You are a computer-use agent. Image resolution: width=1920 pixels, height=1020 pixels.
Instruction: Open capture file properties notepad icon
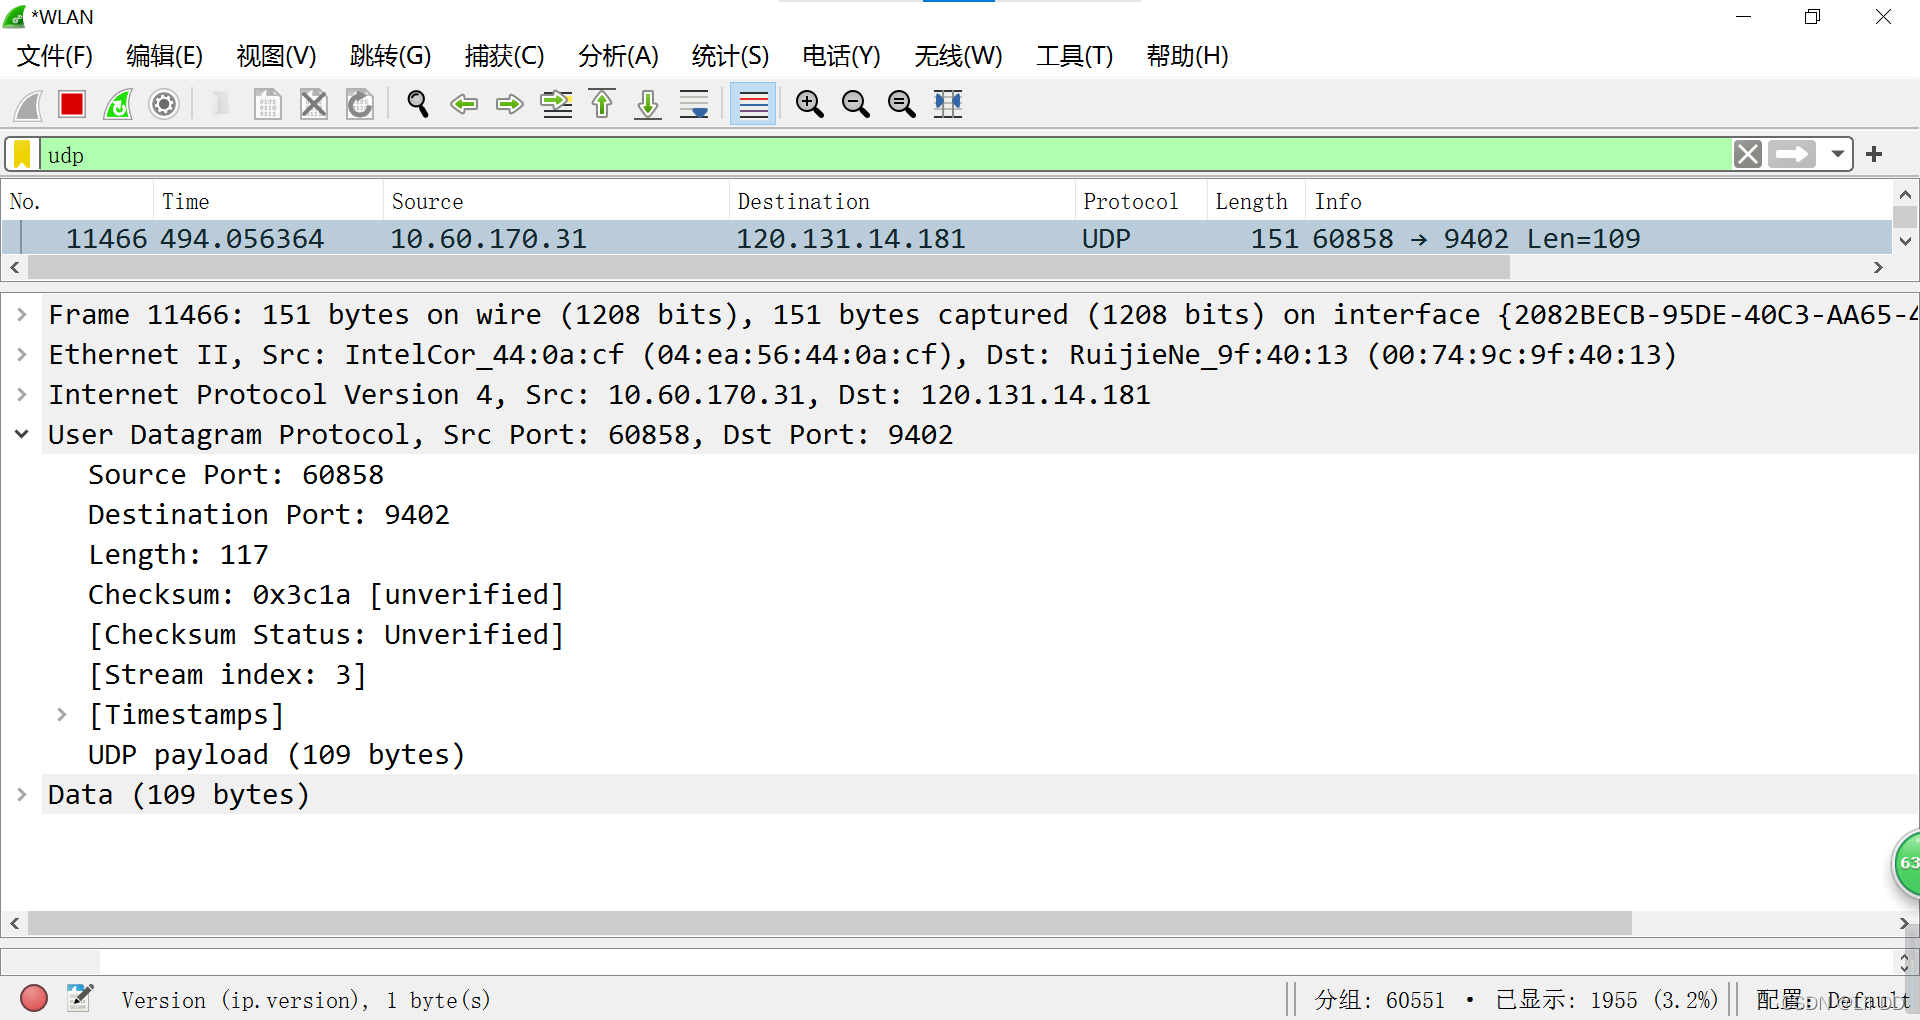[x=80, y=998]
